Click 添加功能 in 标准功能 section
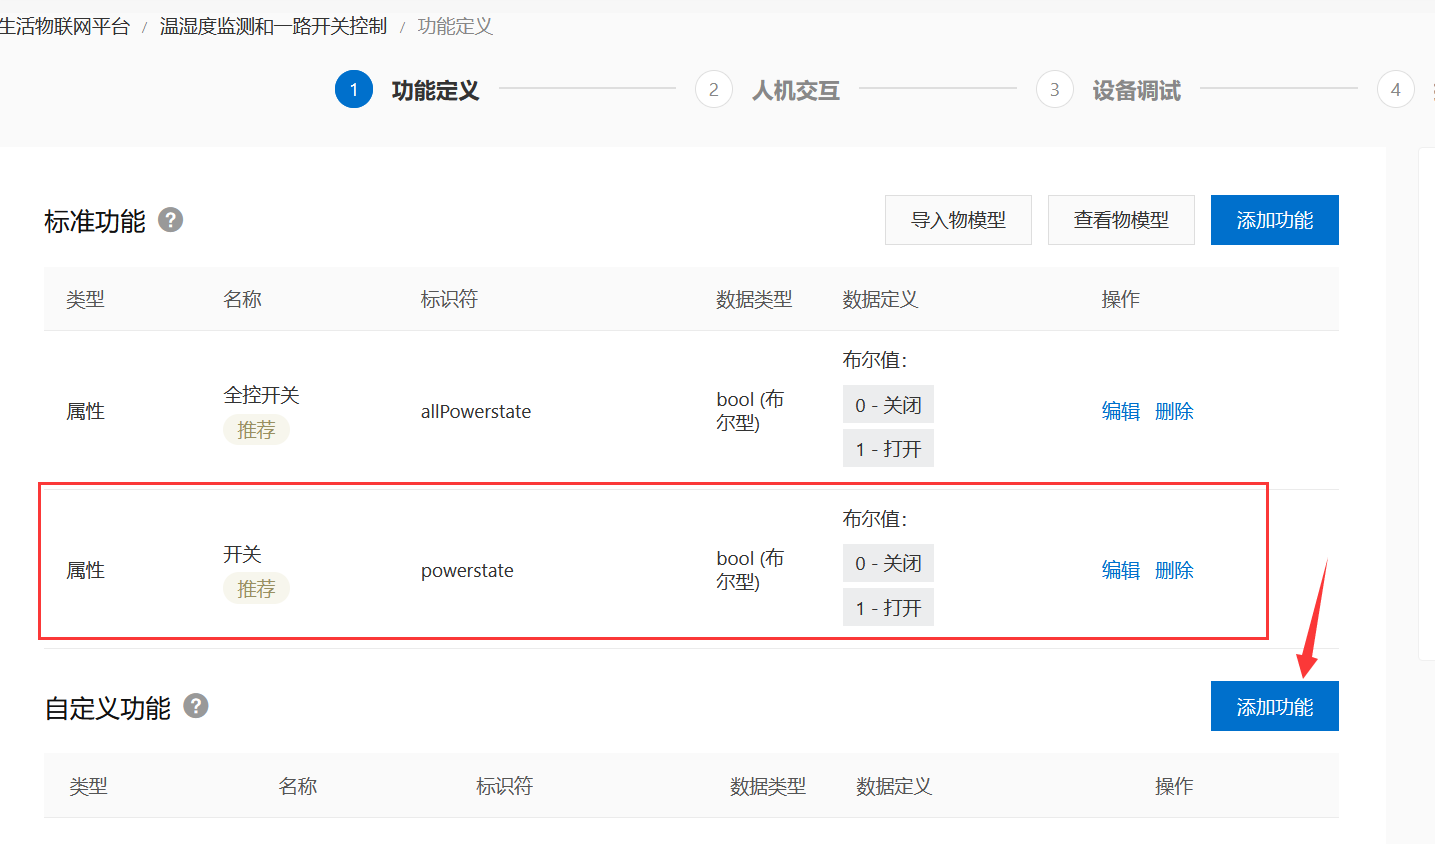 (x=1274, y=220)
